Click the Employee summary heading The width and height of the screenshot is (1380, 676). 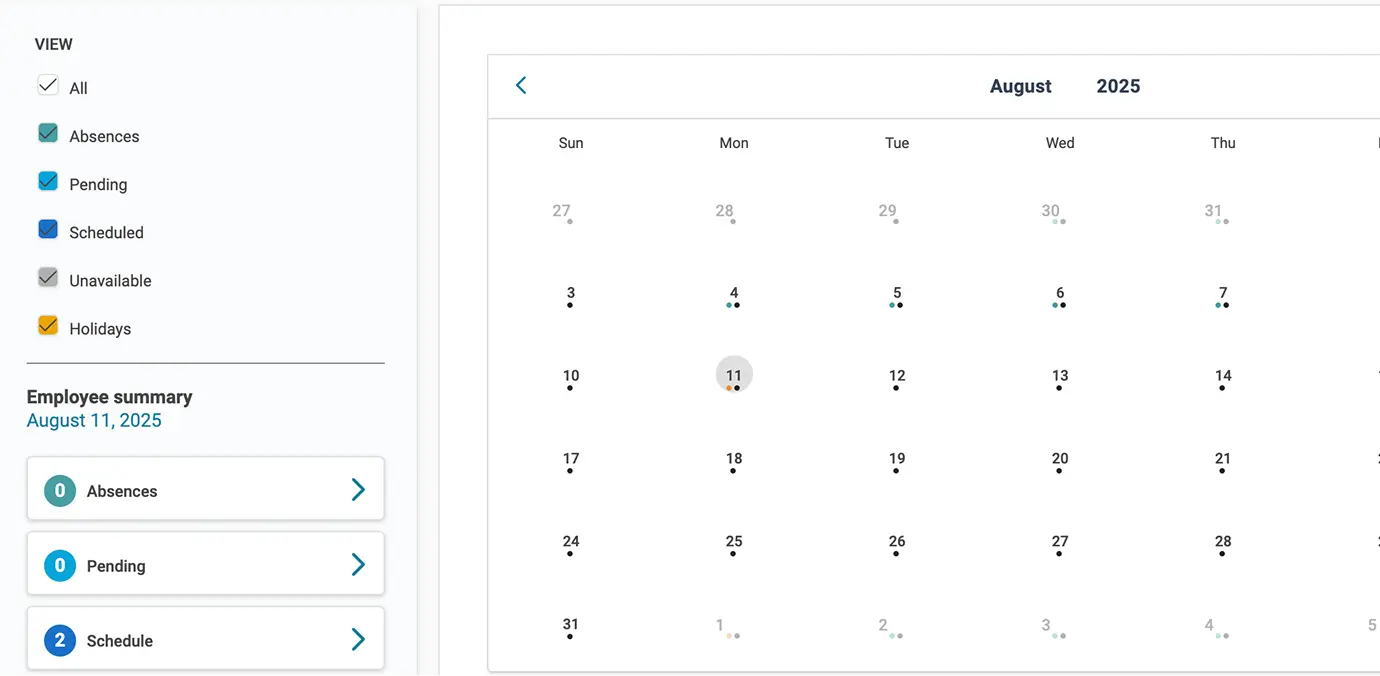[x=110, y=396]
